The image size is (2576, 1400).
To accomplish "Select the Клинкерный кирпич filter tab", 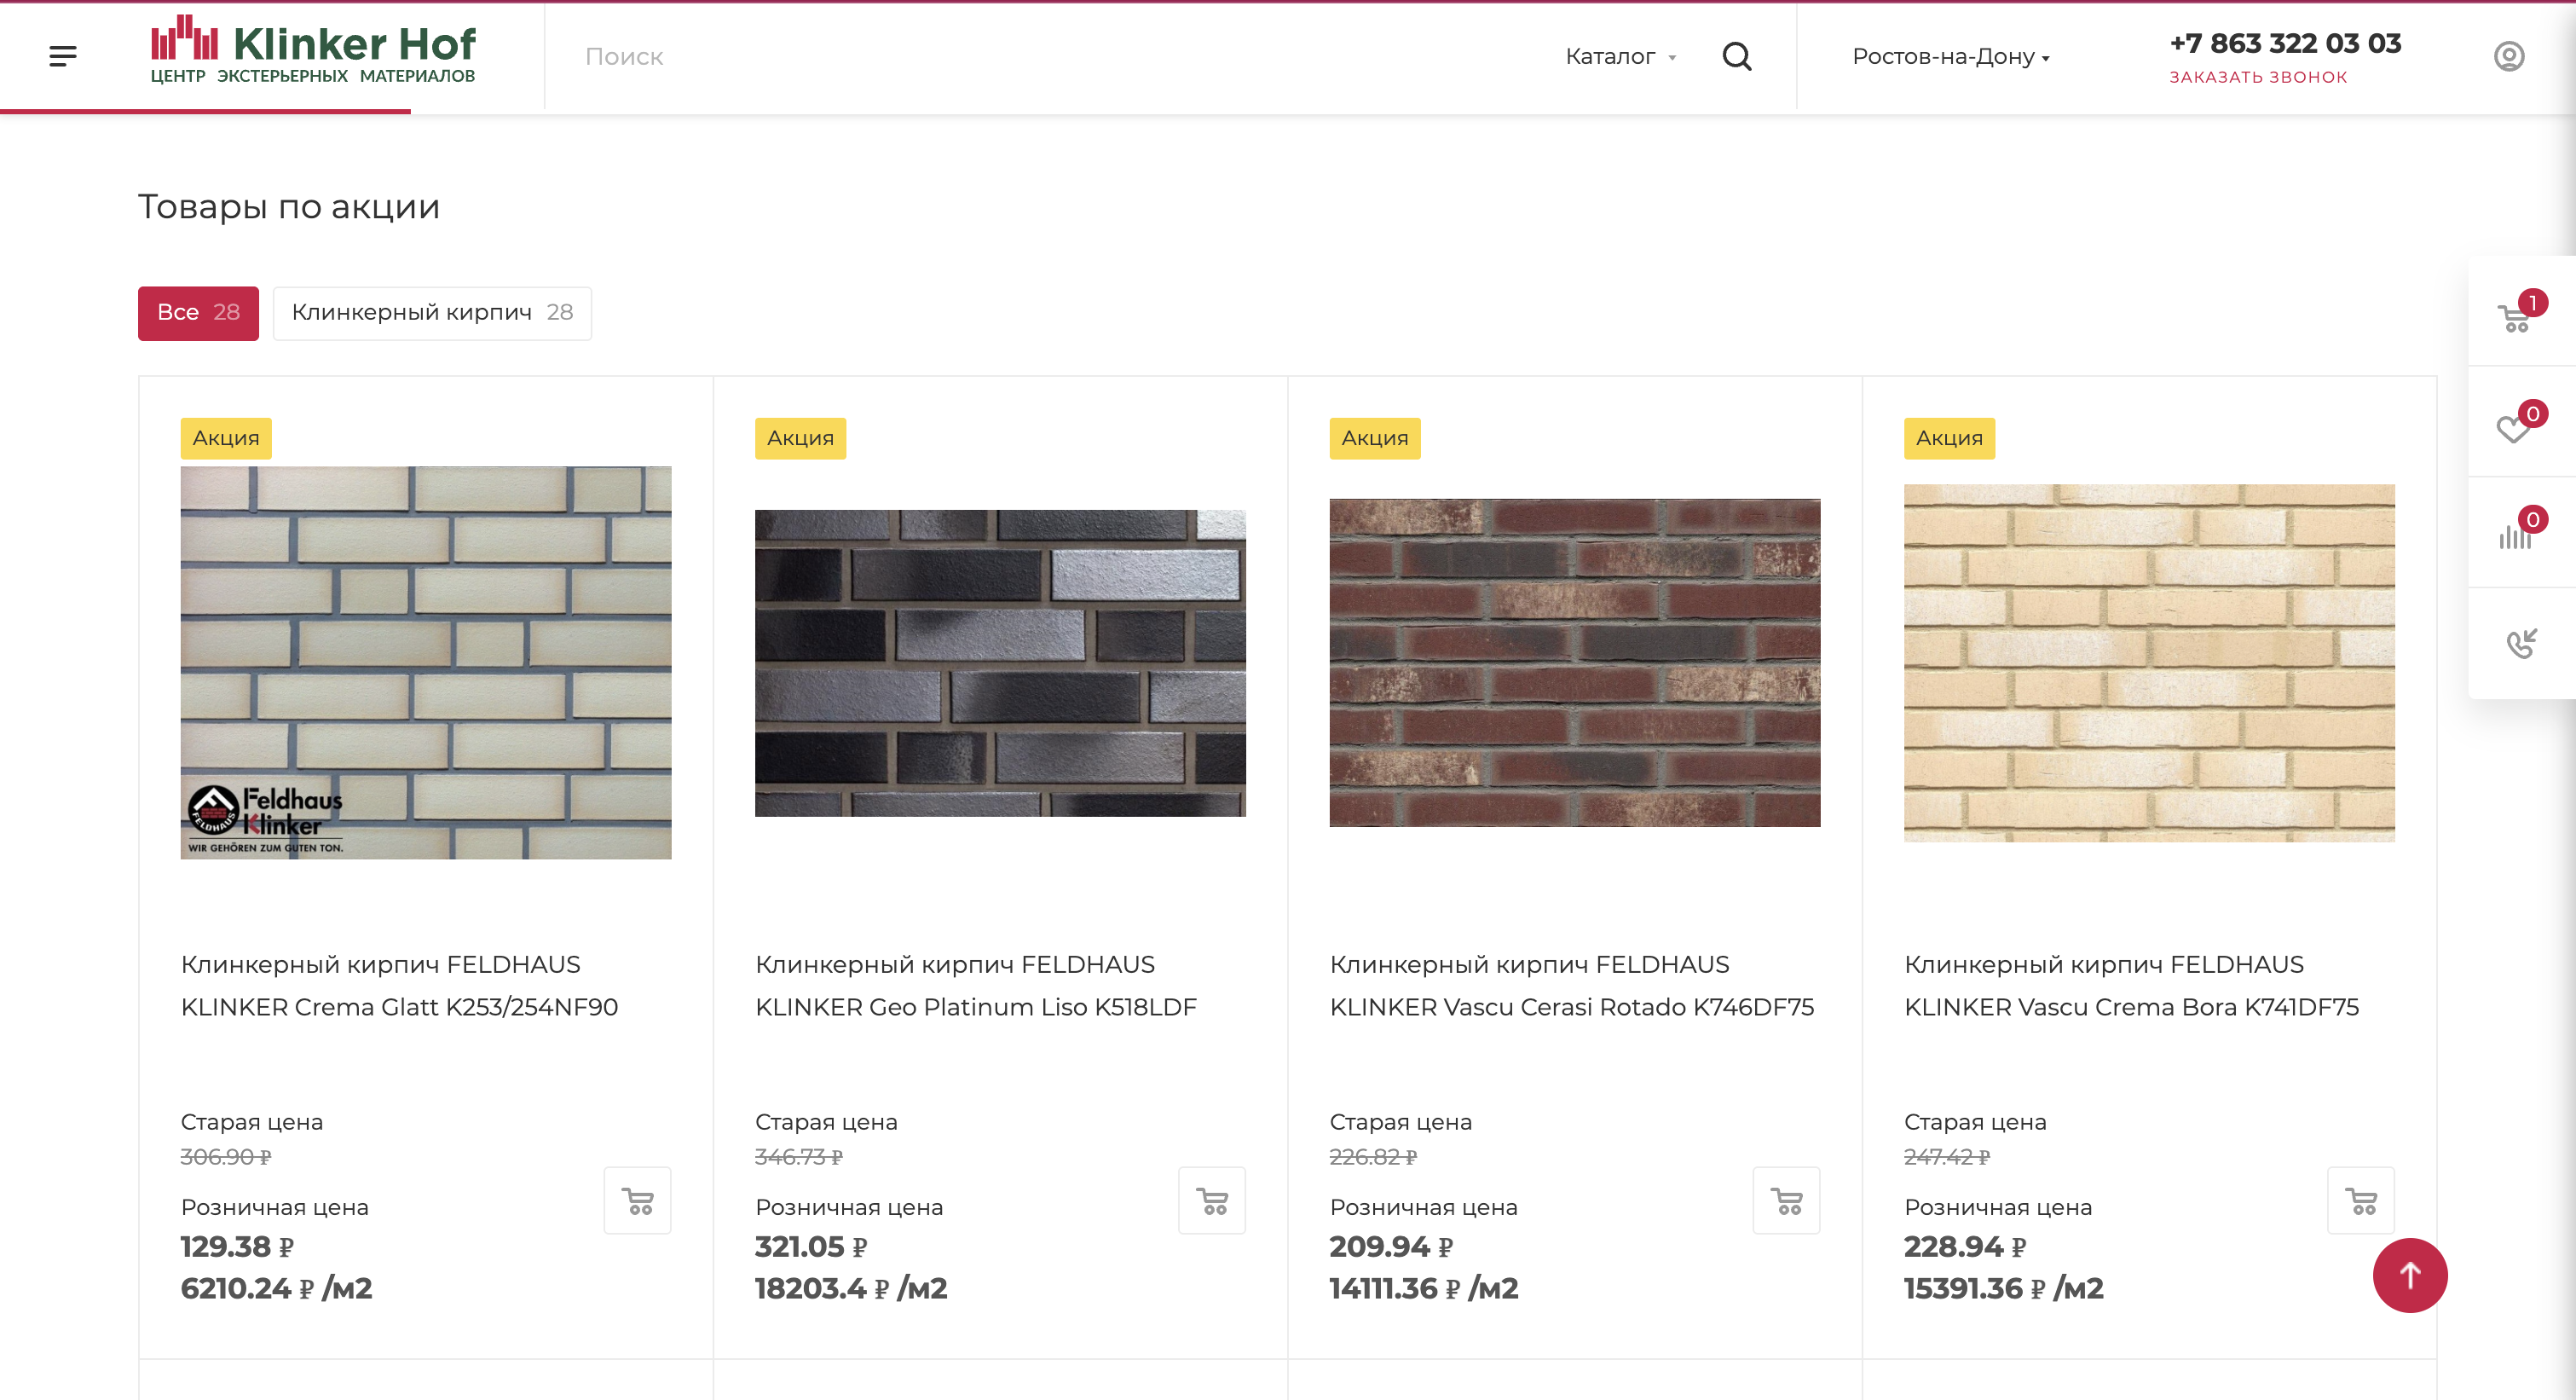I will (x=432, y=313).
